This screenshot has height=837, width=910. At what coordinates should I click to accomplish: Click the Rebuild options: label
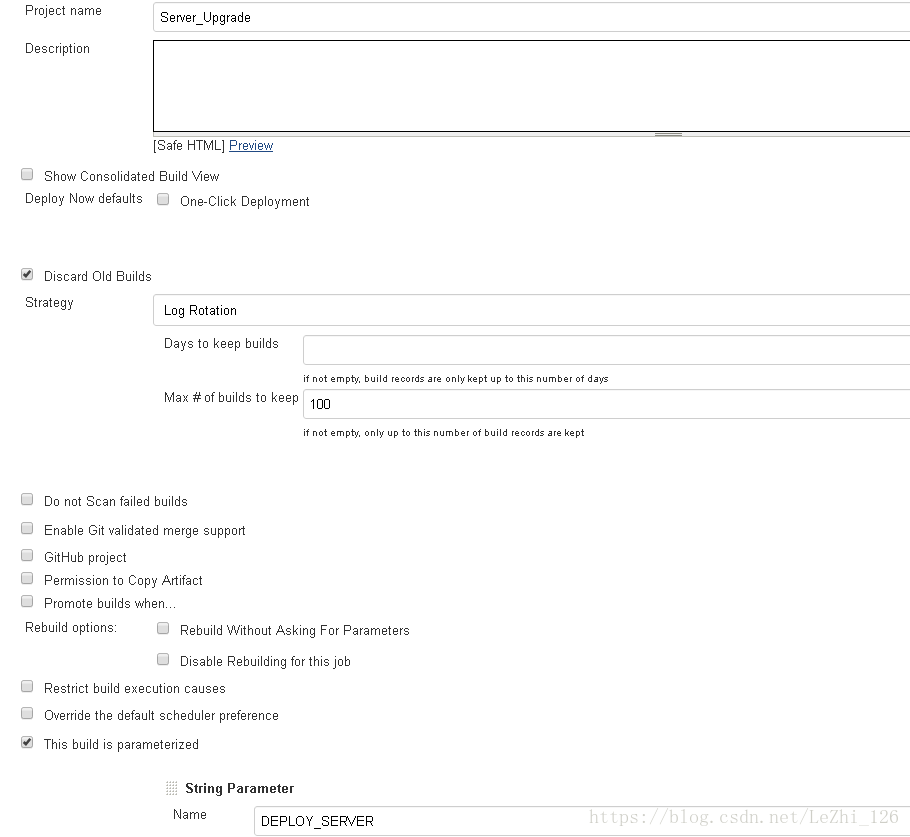[71, 627]
